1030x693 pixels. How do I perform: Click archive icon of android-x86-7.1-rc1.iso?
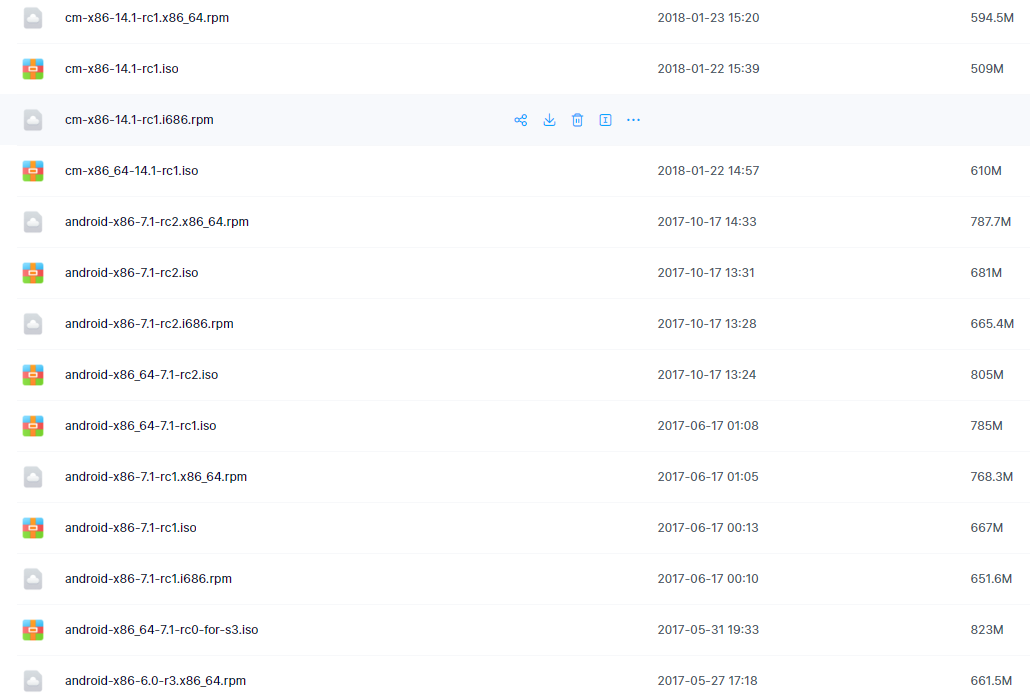(x=33, y=528)
